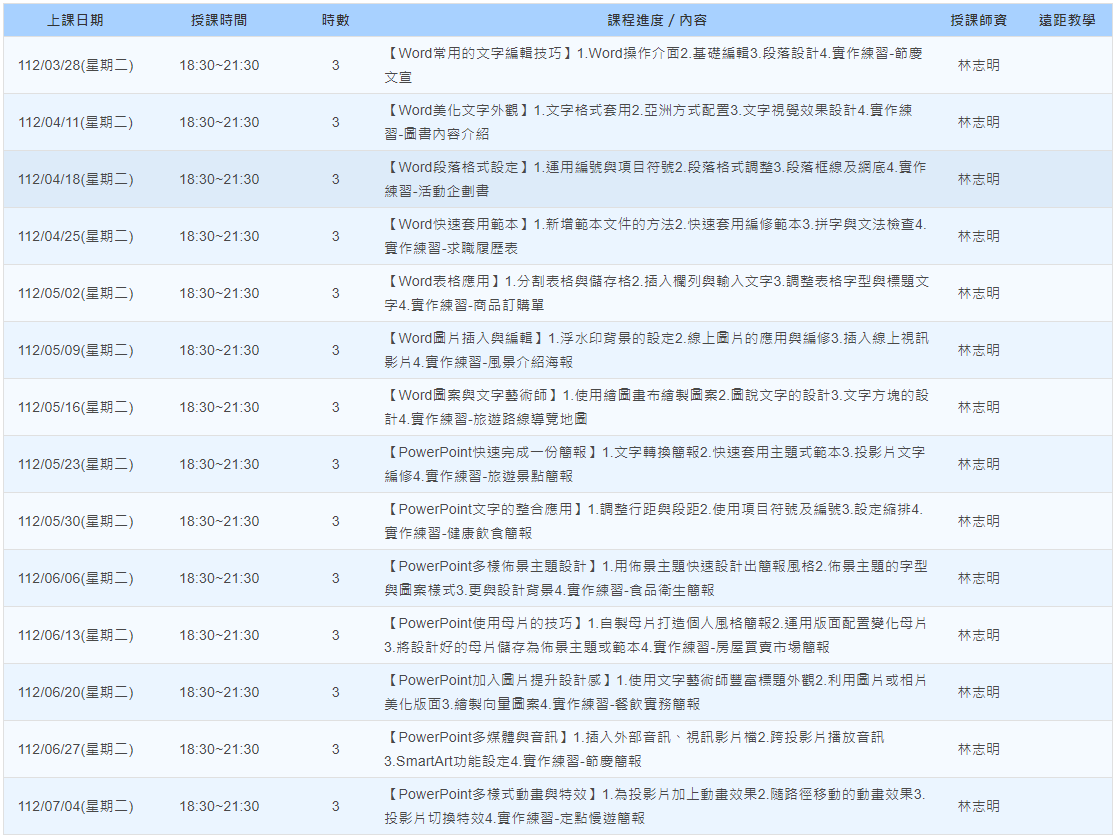
Task: Click 林志明 in the 112/03/28 row
Action: pos(978,65)
